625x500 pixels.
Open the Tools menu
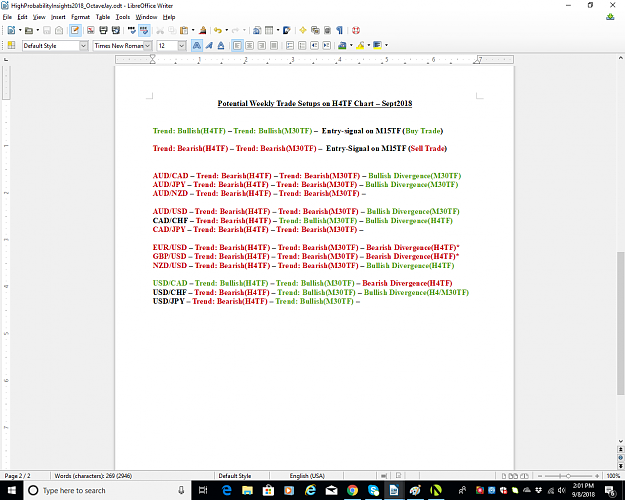tap(123, 17)
